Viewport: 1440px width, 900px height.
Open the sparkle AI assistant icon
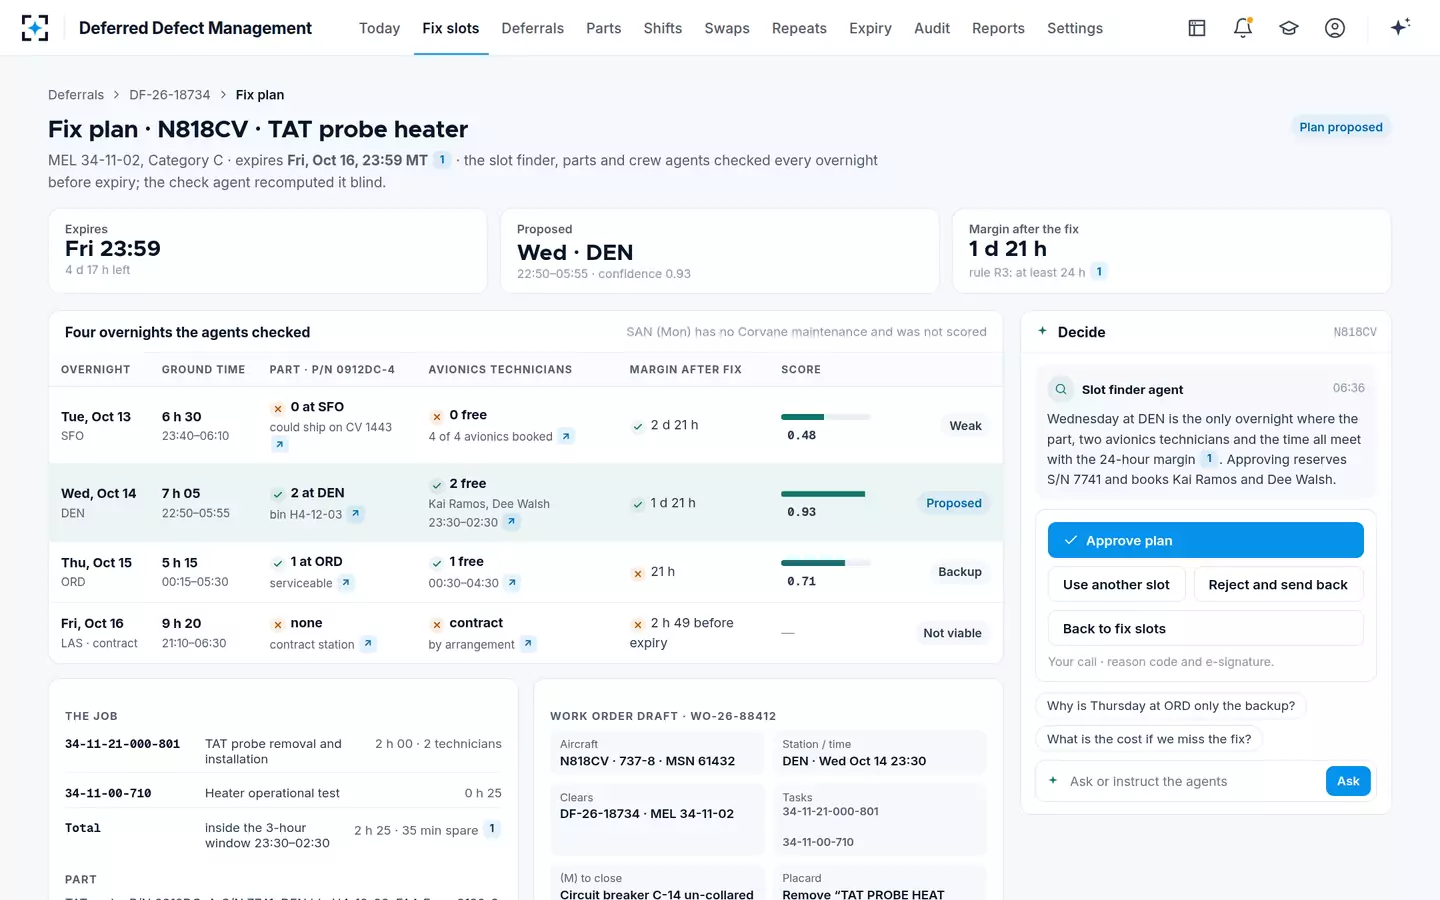click(1400, 27)
